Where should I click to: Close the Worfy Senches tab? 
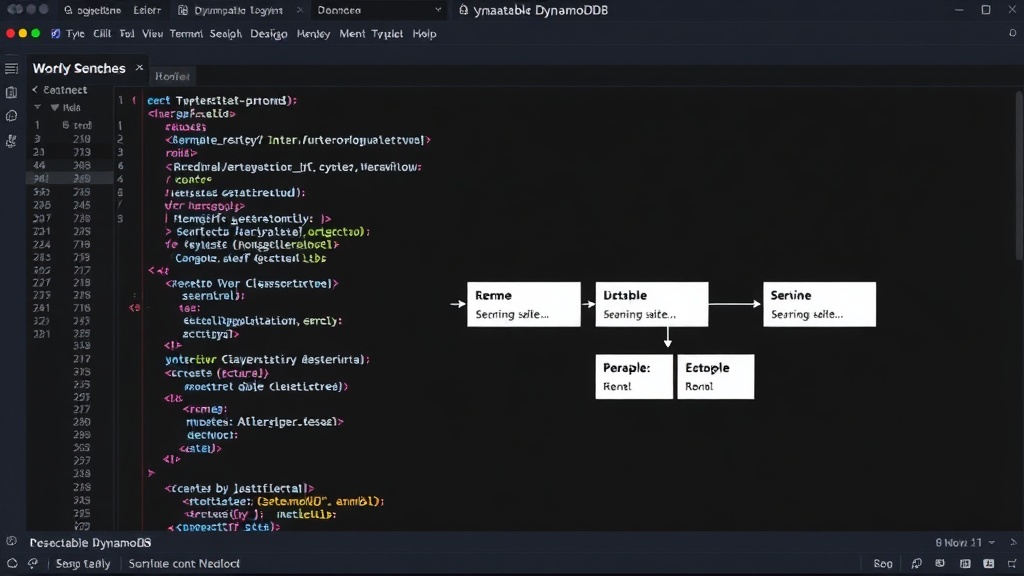[x=139, y=67]
